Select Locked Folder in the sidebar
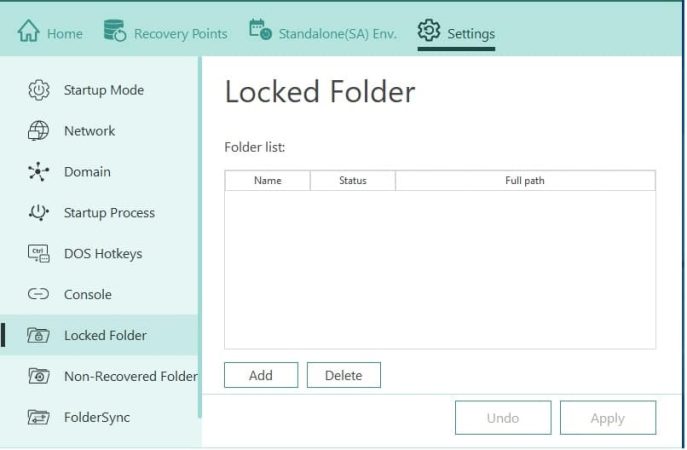 [105, 335]
